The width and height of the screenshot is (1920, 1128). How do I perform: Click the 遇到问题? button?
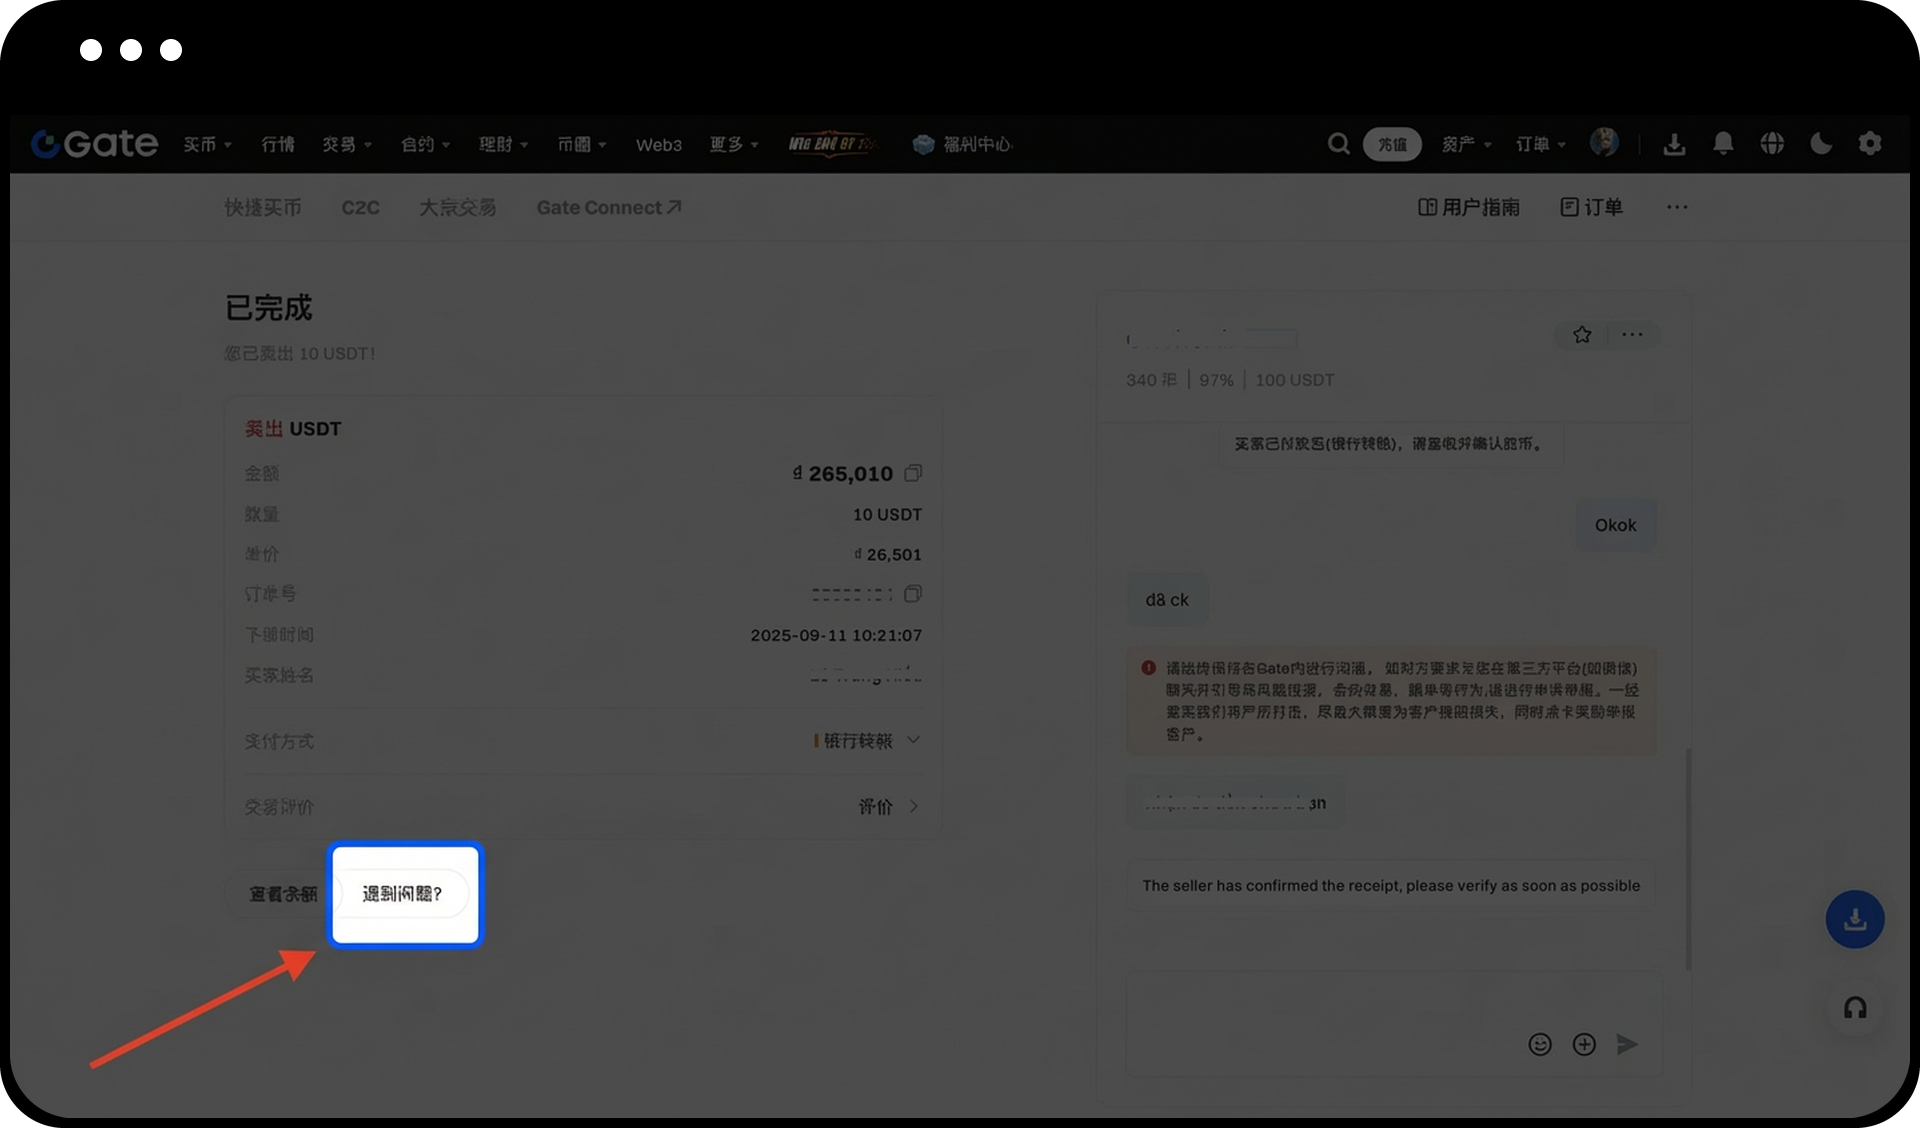(x=403, y=894)
